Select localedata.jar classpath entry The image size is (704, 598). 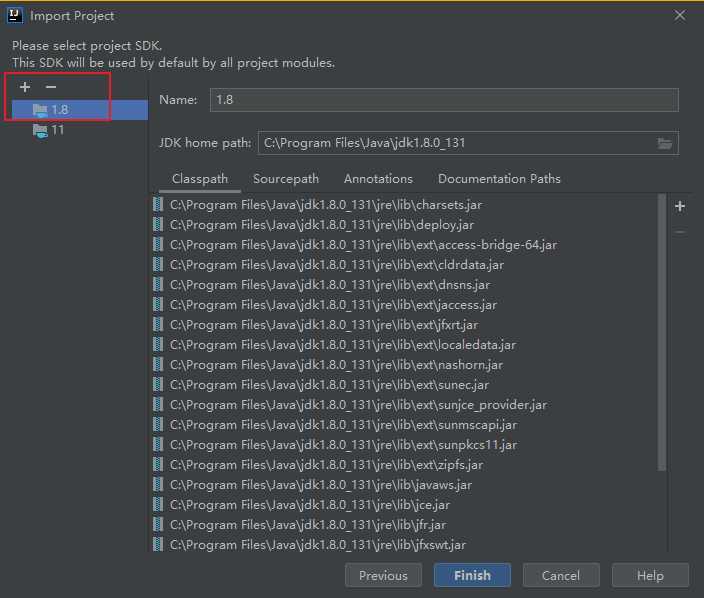pos(404,345)
